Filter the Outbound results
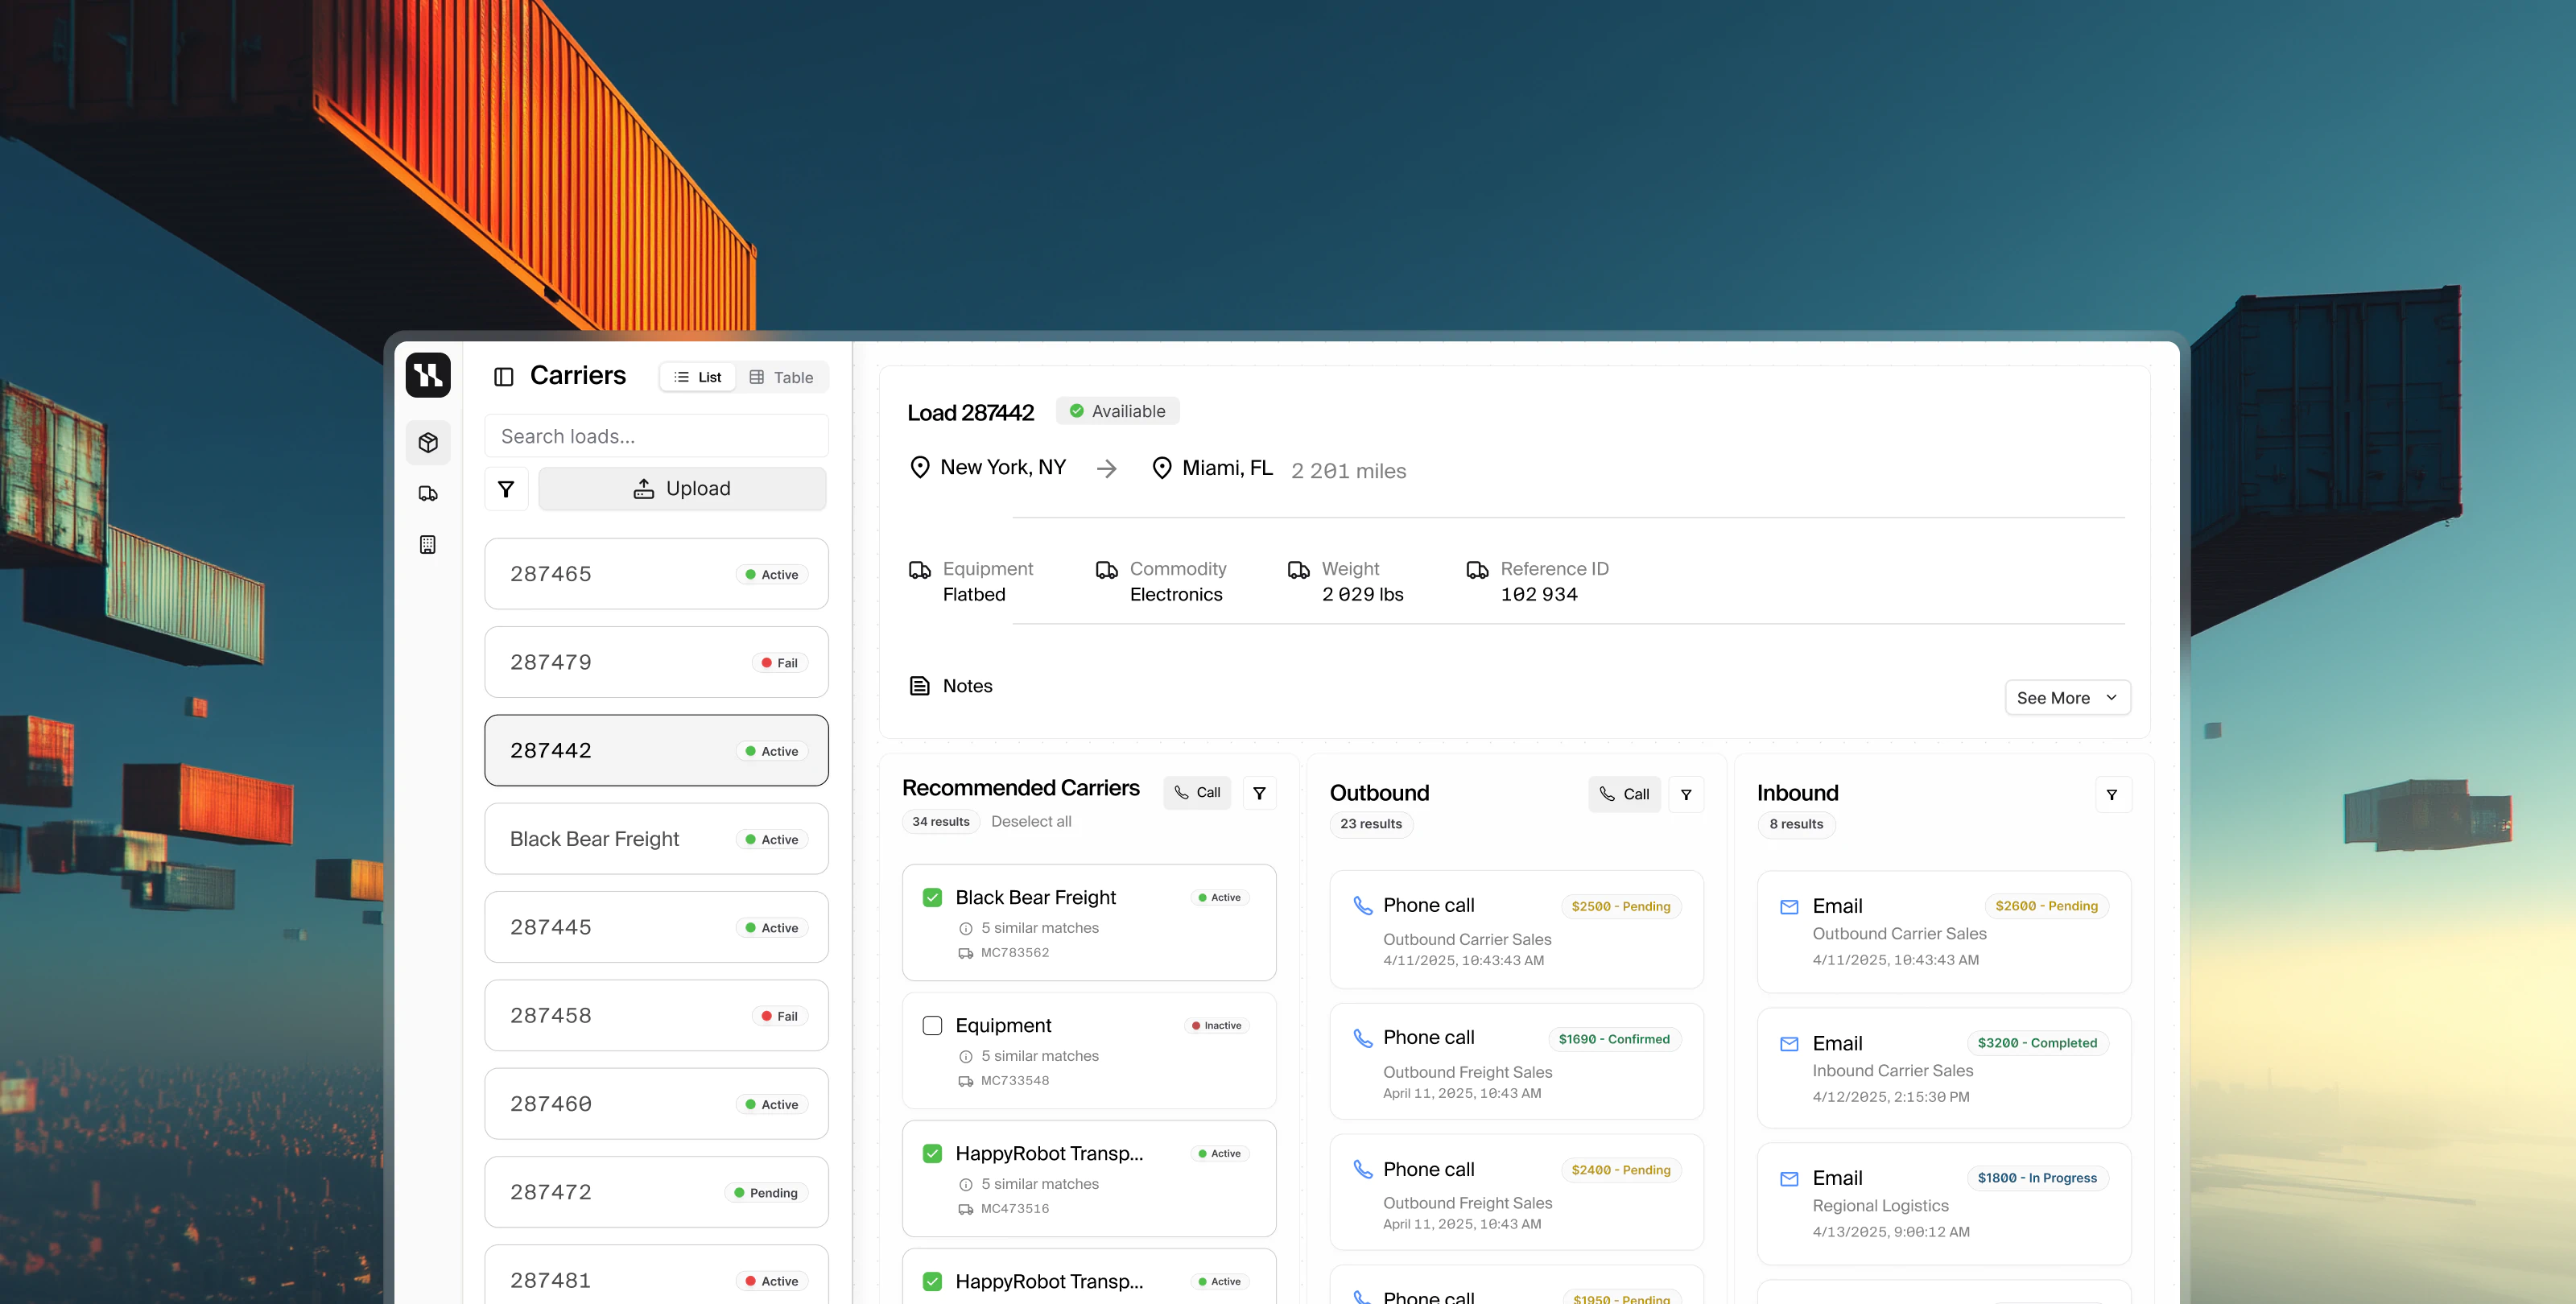 pyautogui.click(x=1686, y=794)
